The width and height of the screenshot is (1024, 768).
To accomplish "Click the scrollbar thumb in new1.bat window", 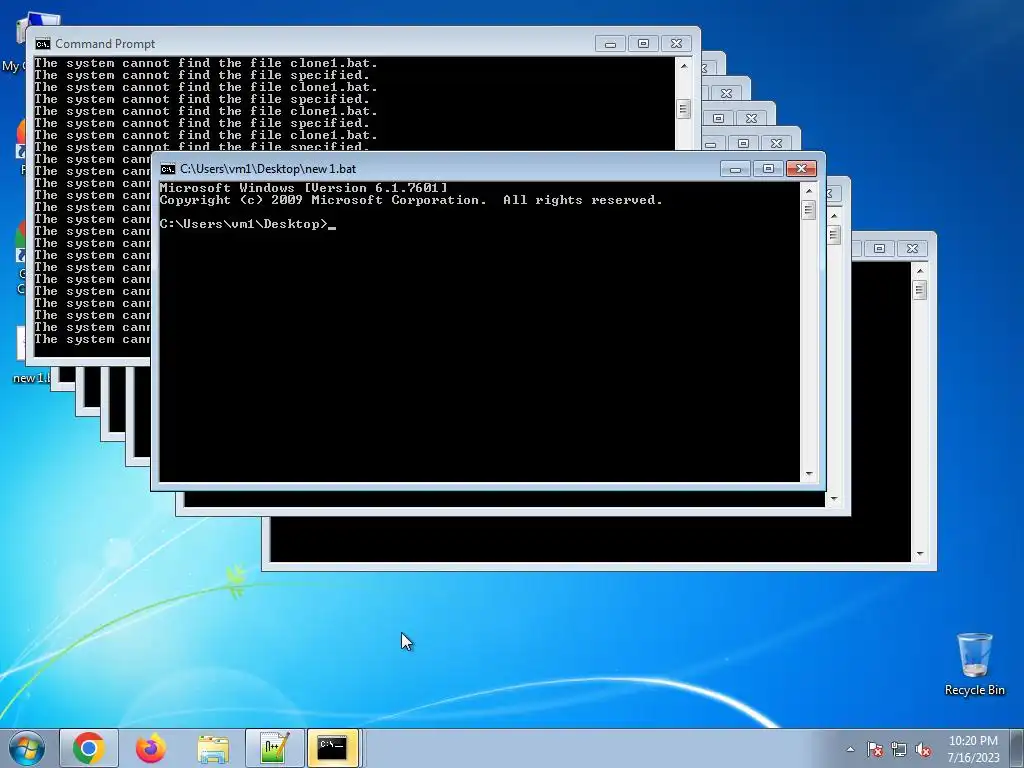I will [808, 210].
